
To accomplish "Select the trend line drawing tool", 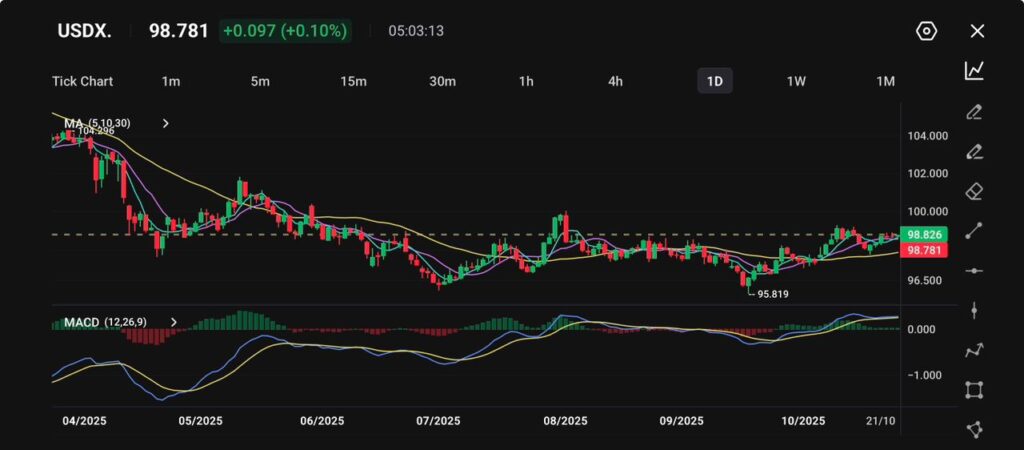I will click(974, 231).
